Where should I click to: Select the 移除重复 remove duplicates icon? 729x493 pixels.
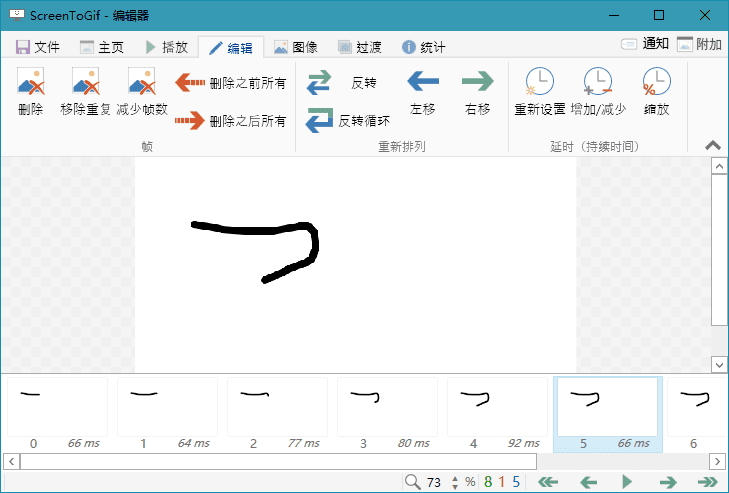click(85, 92)
